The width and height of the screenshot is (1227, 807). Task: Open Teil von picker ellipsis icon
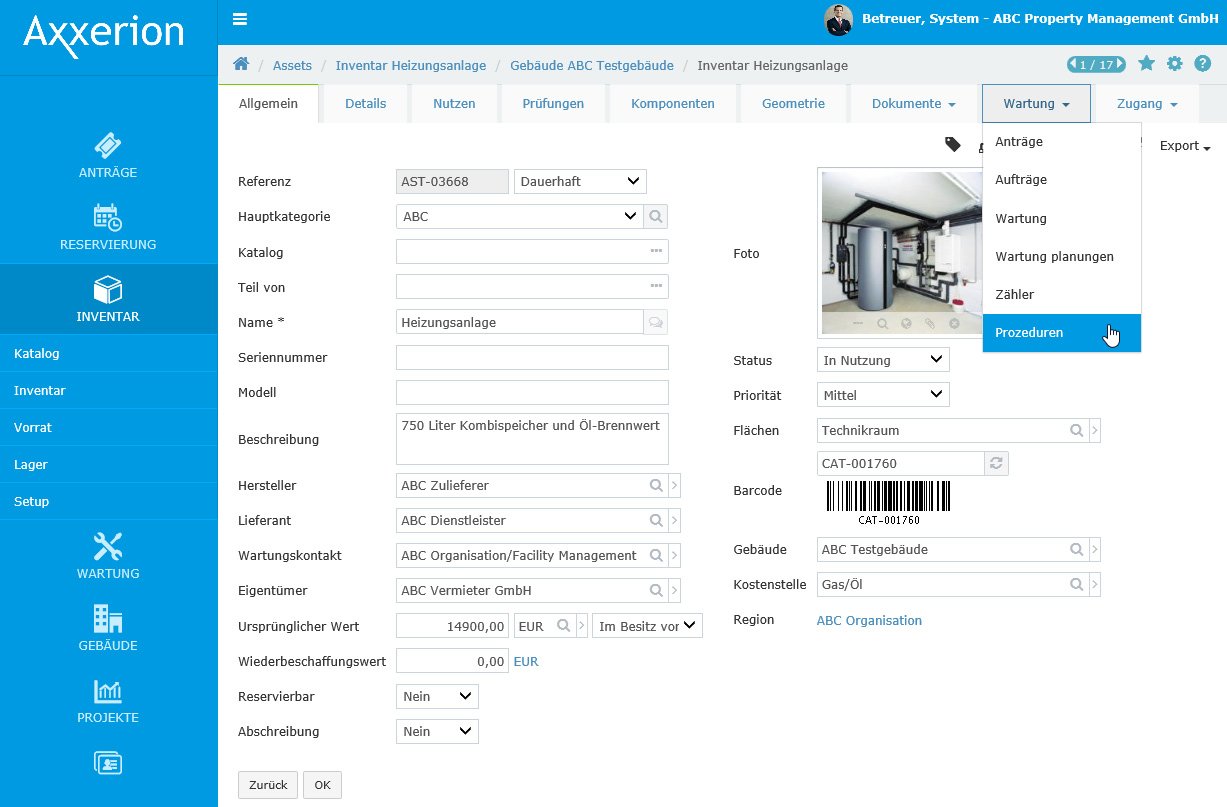(x=656, y=287)
